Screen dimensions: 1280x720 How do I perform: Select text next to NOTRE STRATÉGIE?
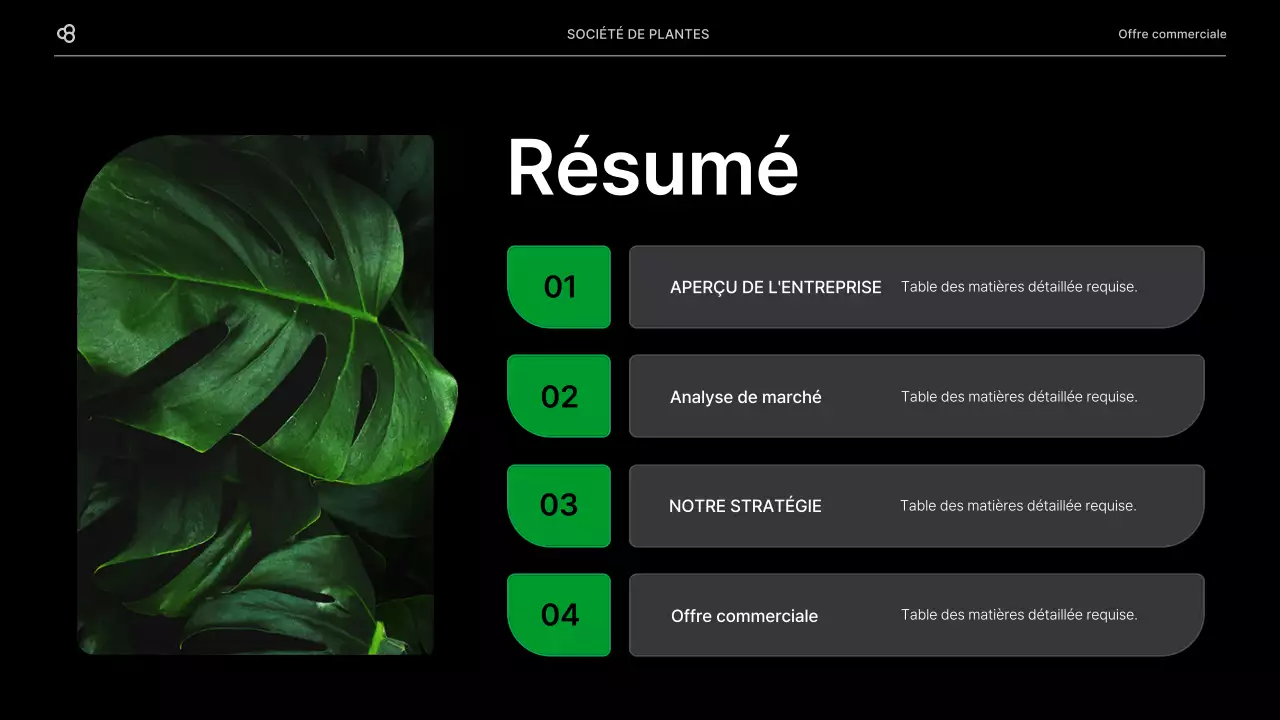(x=1019, y=506)
